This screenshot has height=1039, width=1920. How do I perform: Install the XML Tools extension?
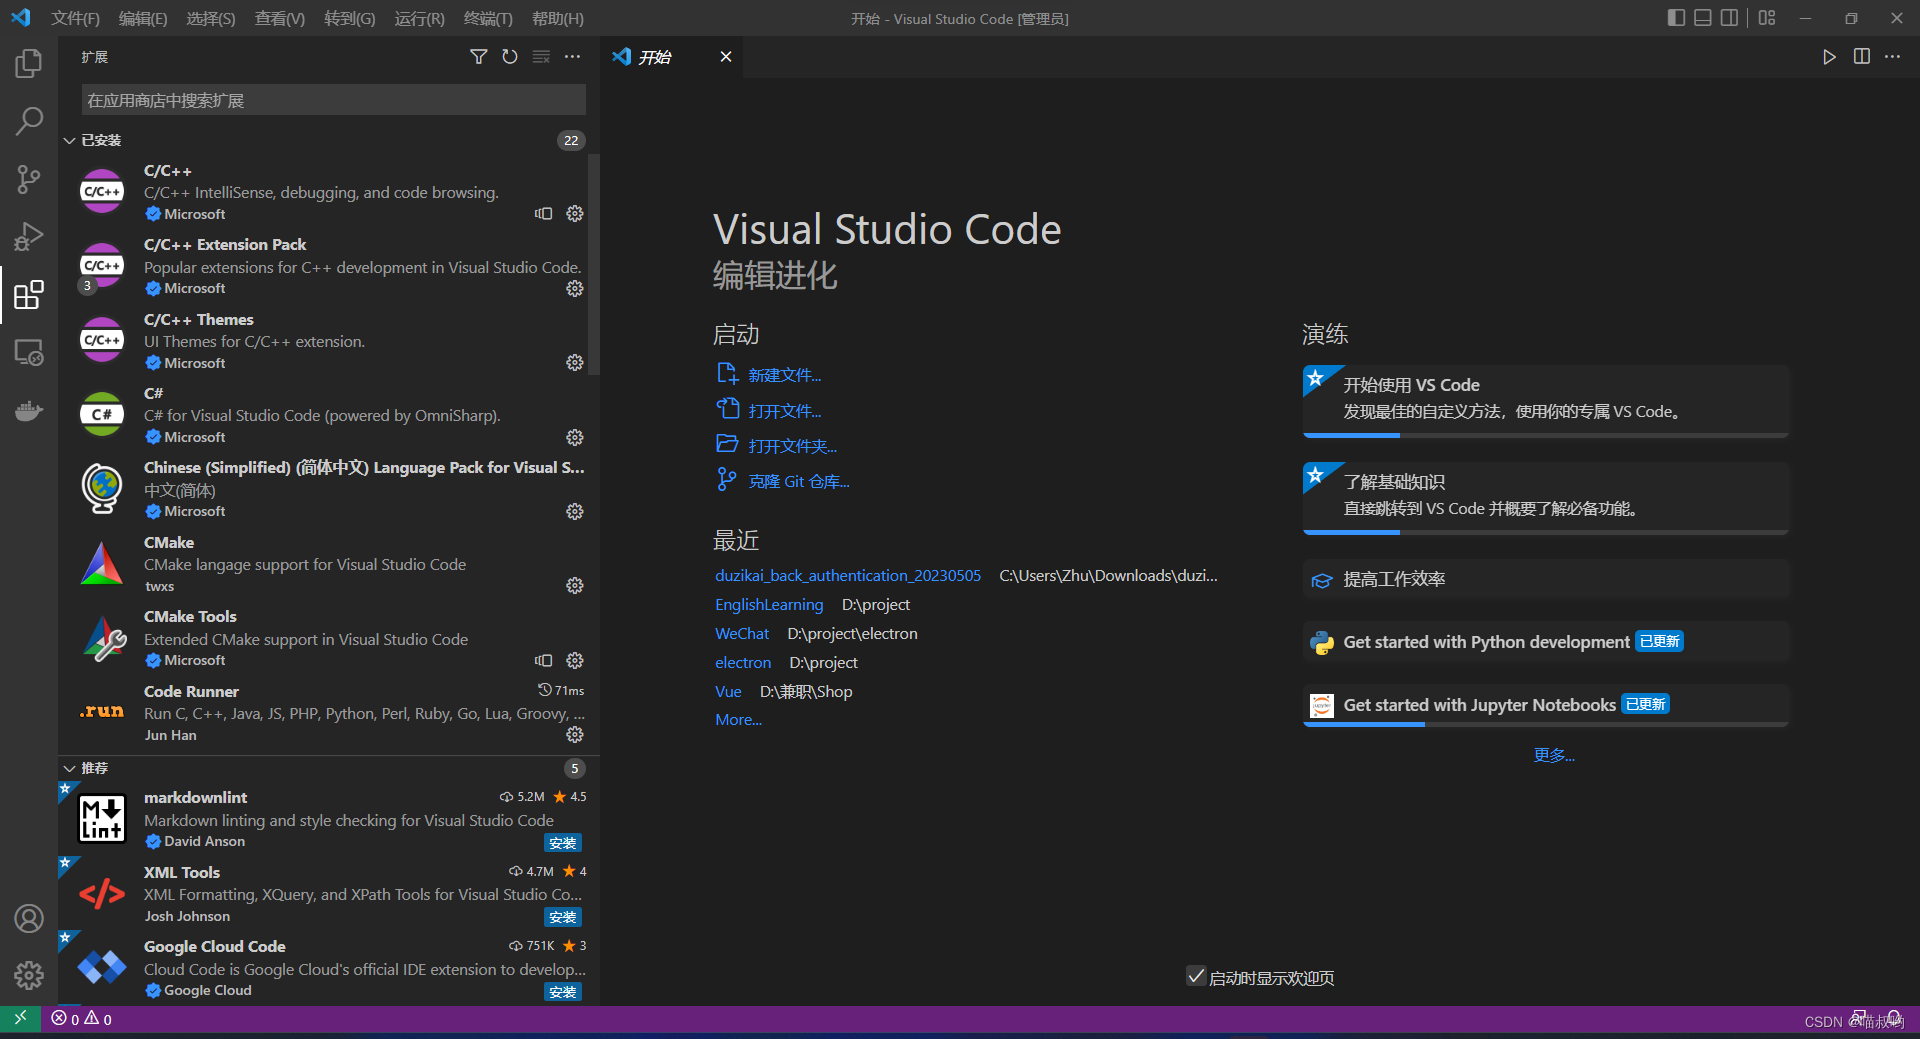(x=563, y=917)
